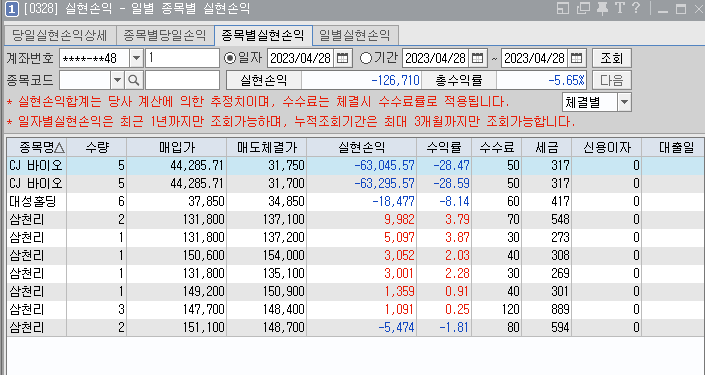The image size is (705, 375).
Task: Pin the window with the pushpin icon
Action: pos(602,9)
